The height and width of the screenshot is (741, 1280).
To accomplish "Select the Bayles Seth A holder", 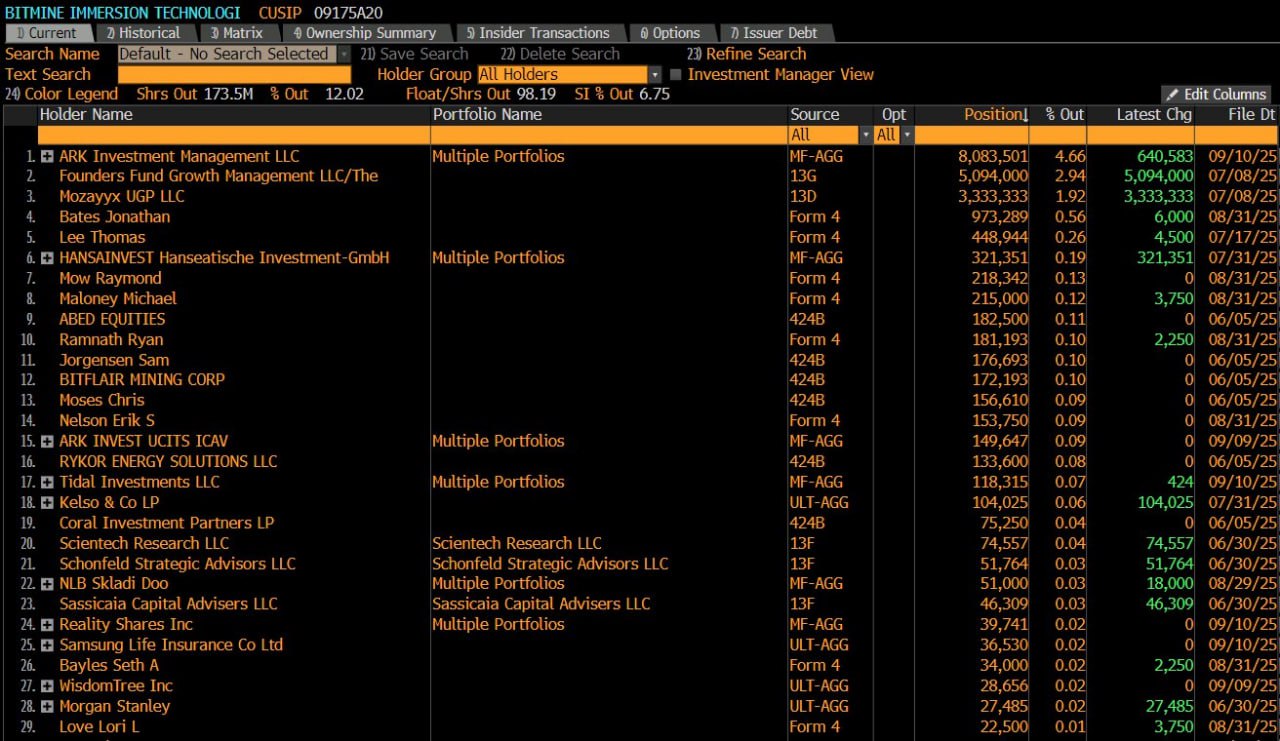I will pos(109,665).
